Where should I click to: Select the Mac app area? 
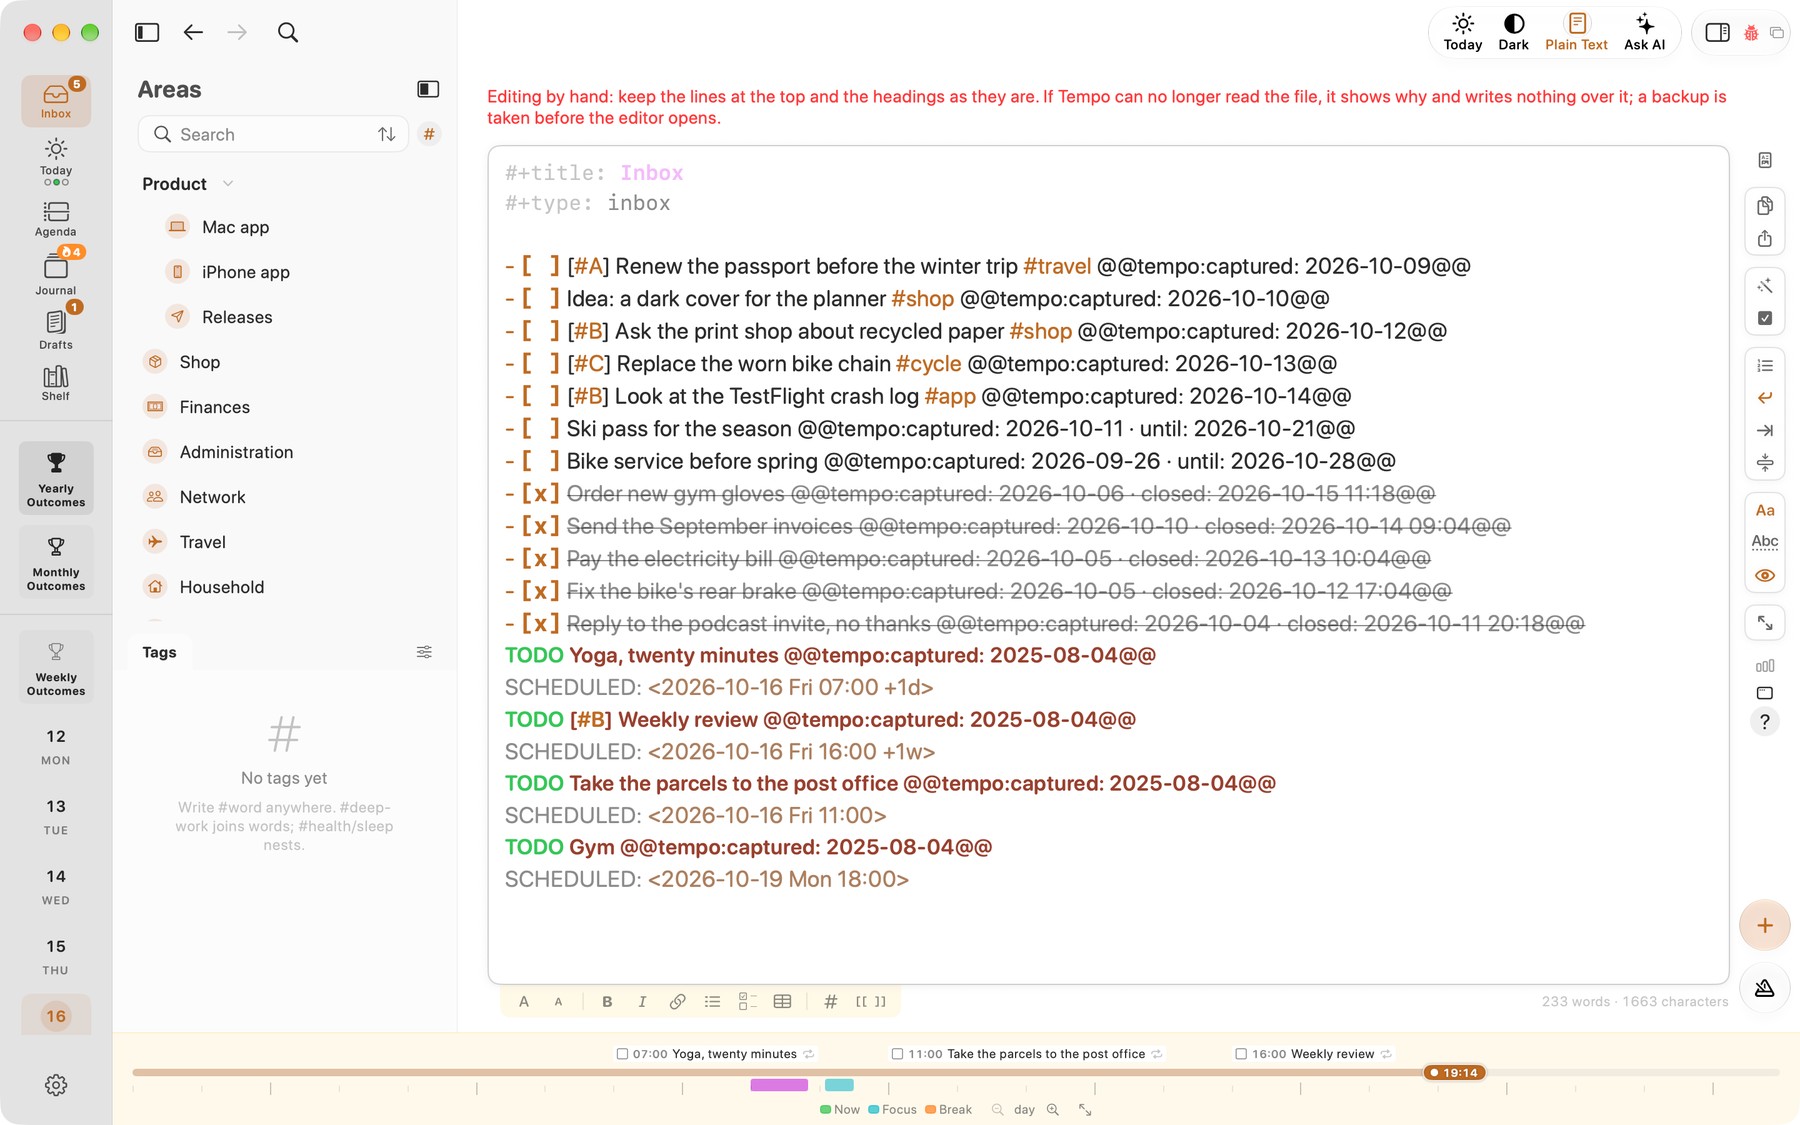235,227
